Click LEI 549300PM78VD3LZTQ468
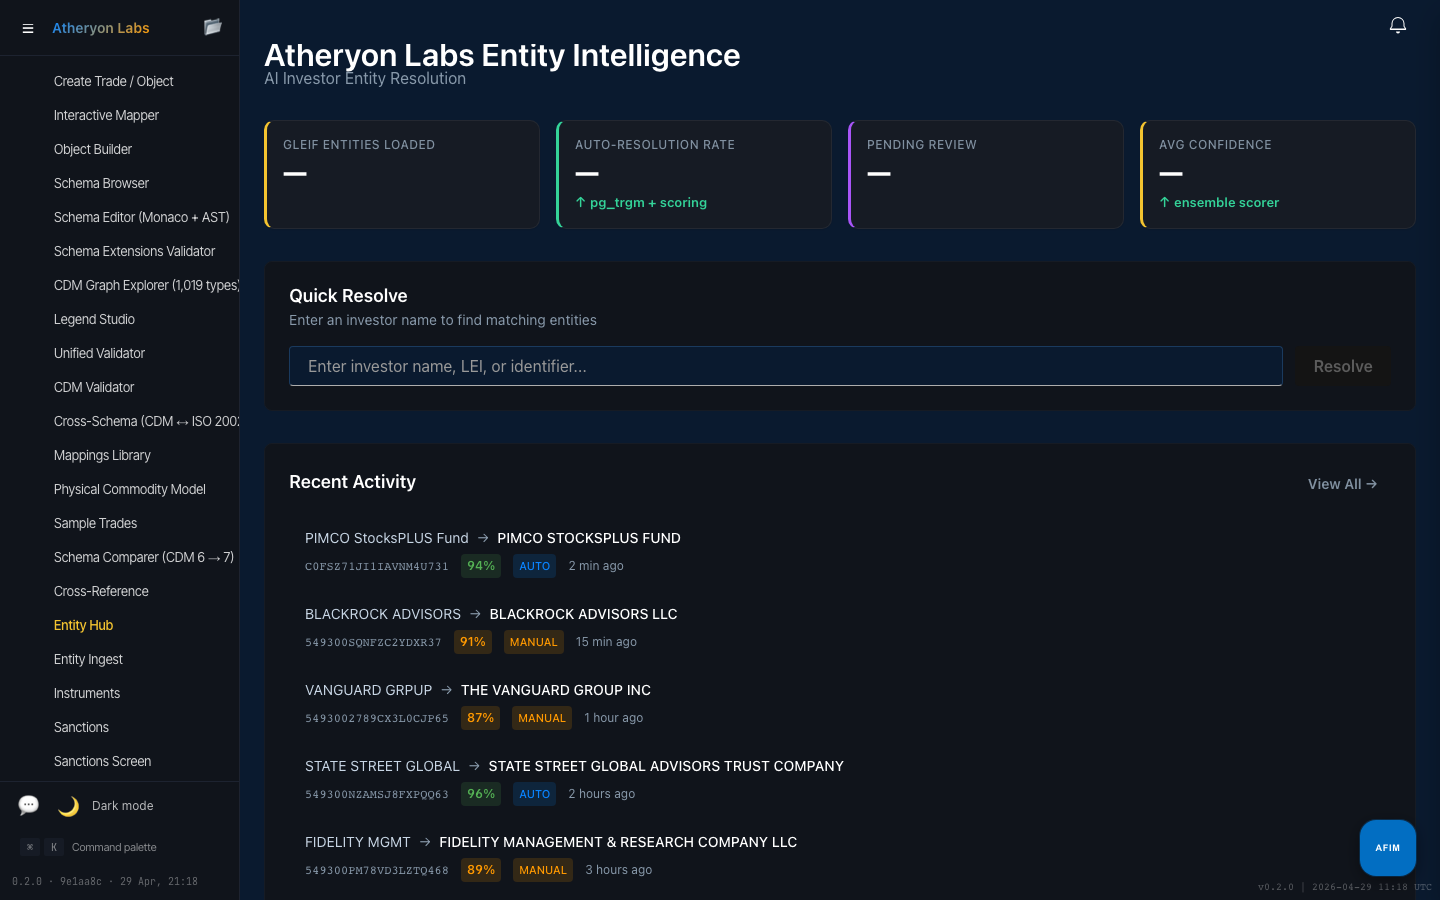Image resolution: width=1440 pixels, height=900 pixels. [377, 870]
